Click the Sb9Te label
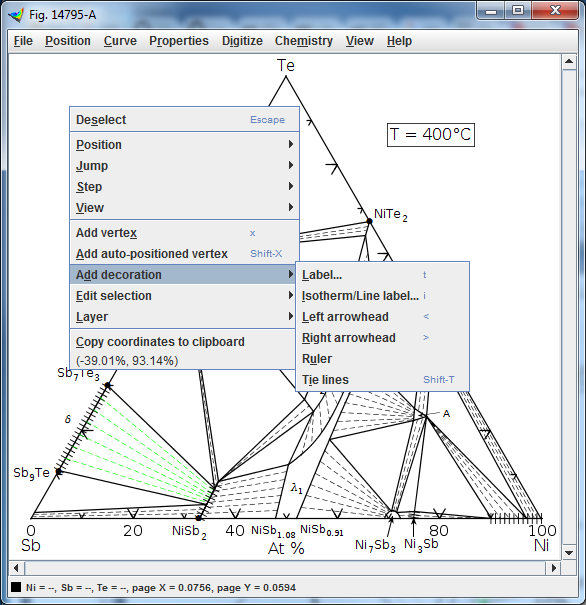Screen dimensions: 586x605 coord(31,473)
